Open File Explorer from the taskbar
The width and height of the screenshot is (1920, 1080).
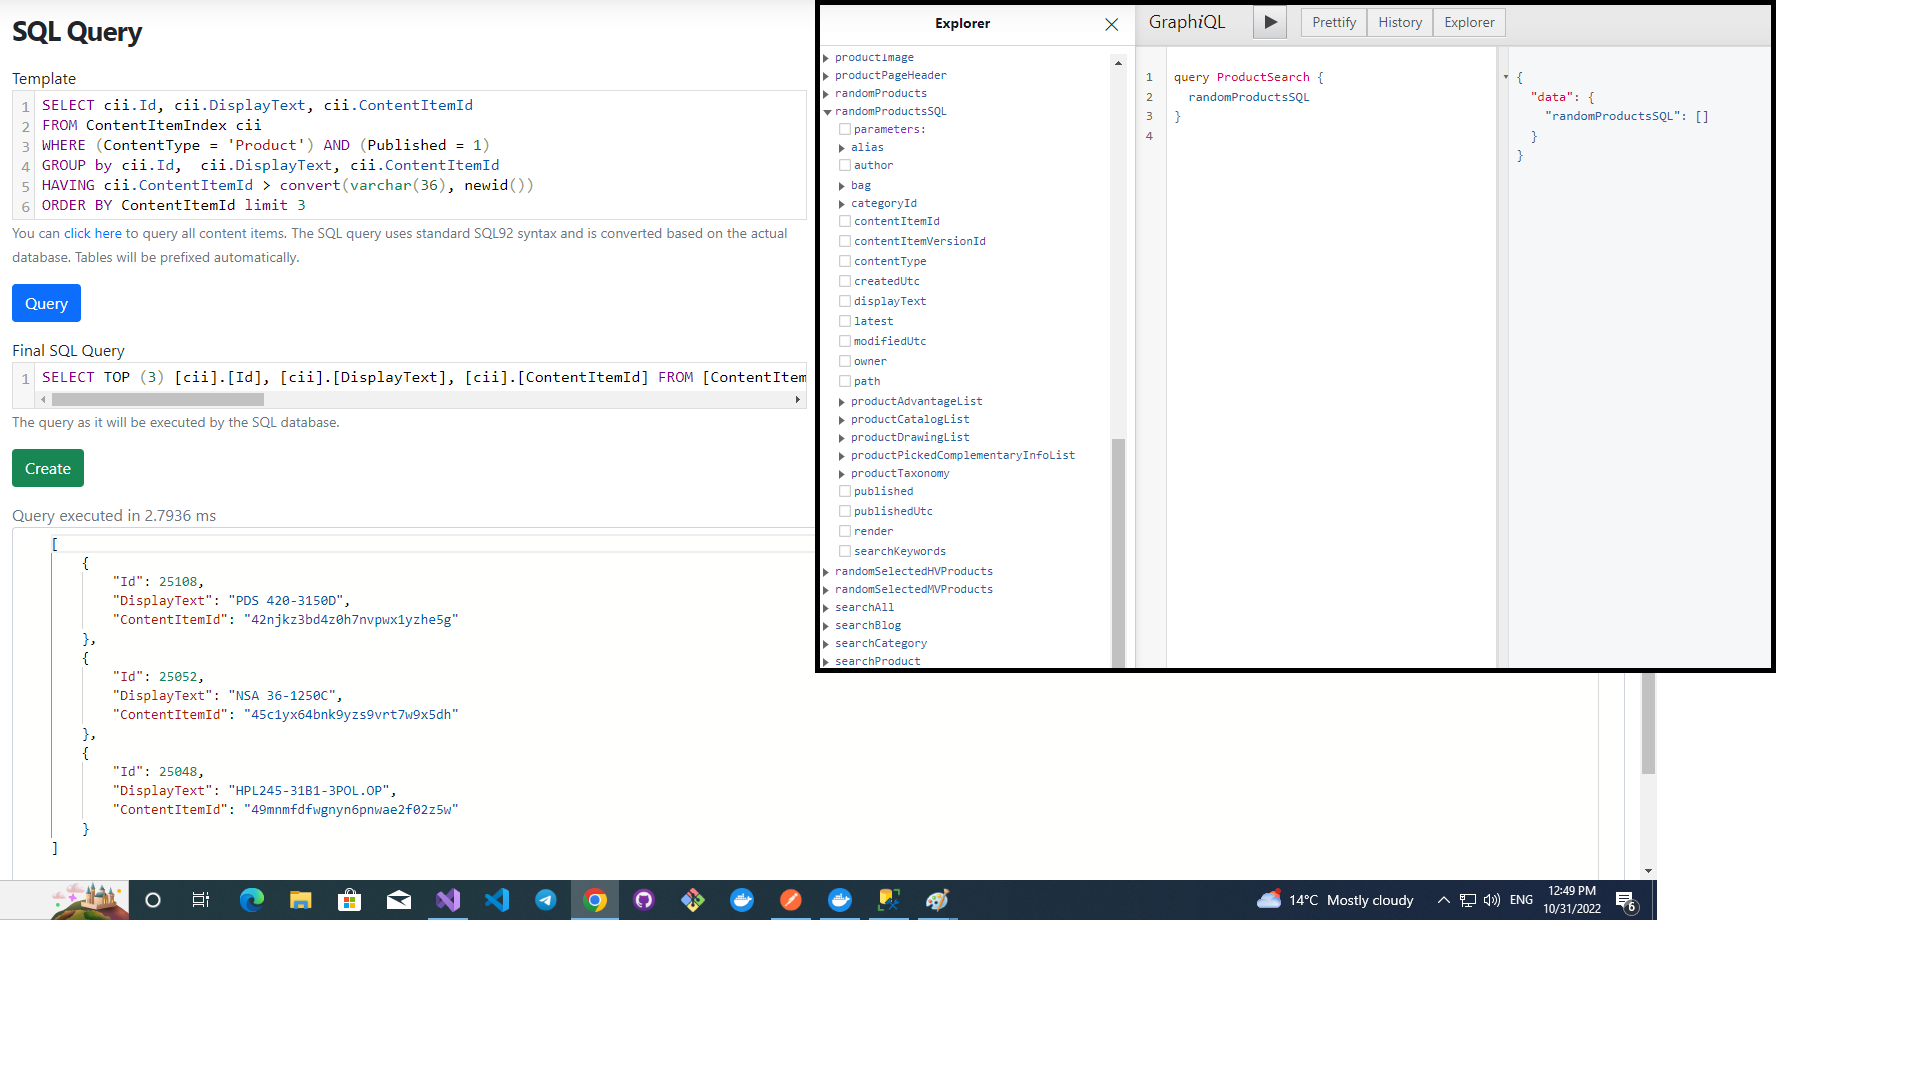tap(300, 900)
